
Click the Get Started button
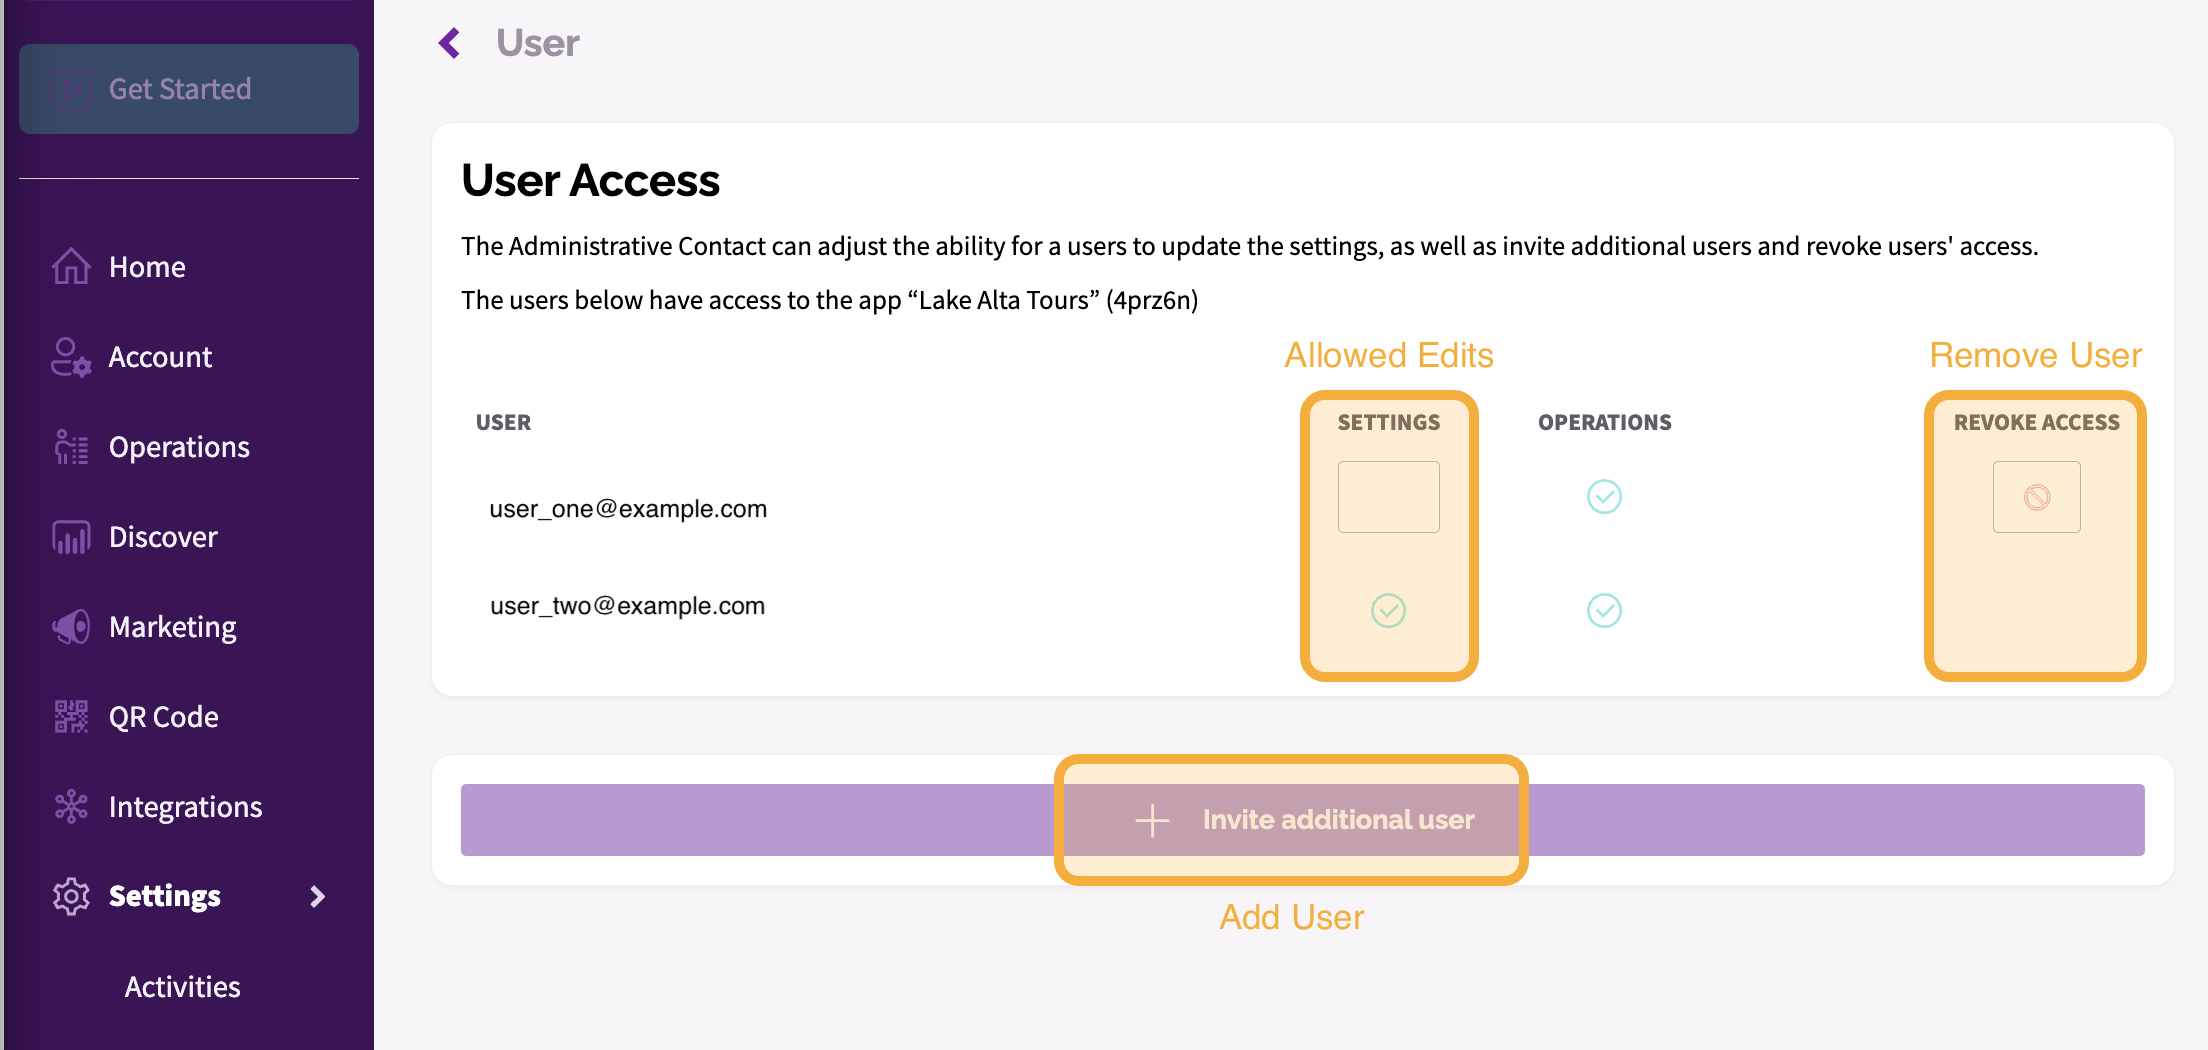click(189, 89)
